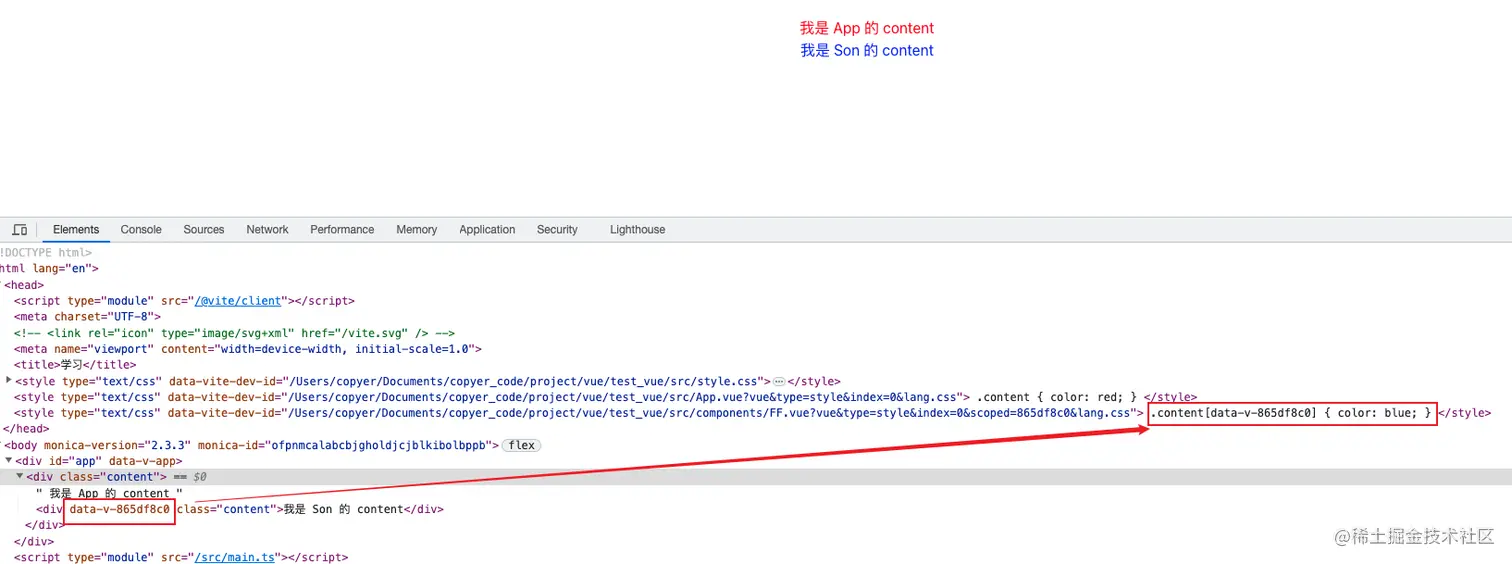Click the flex badge on the body tag
Viewport: 1512px width, 564px height.
(521, 445)
